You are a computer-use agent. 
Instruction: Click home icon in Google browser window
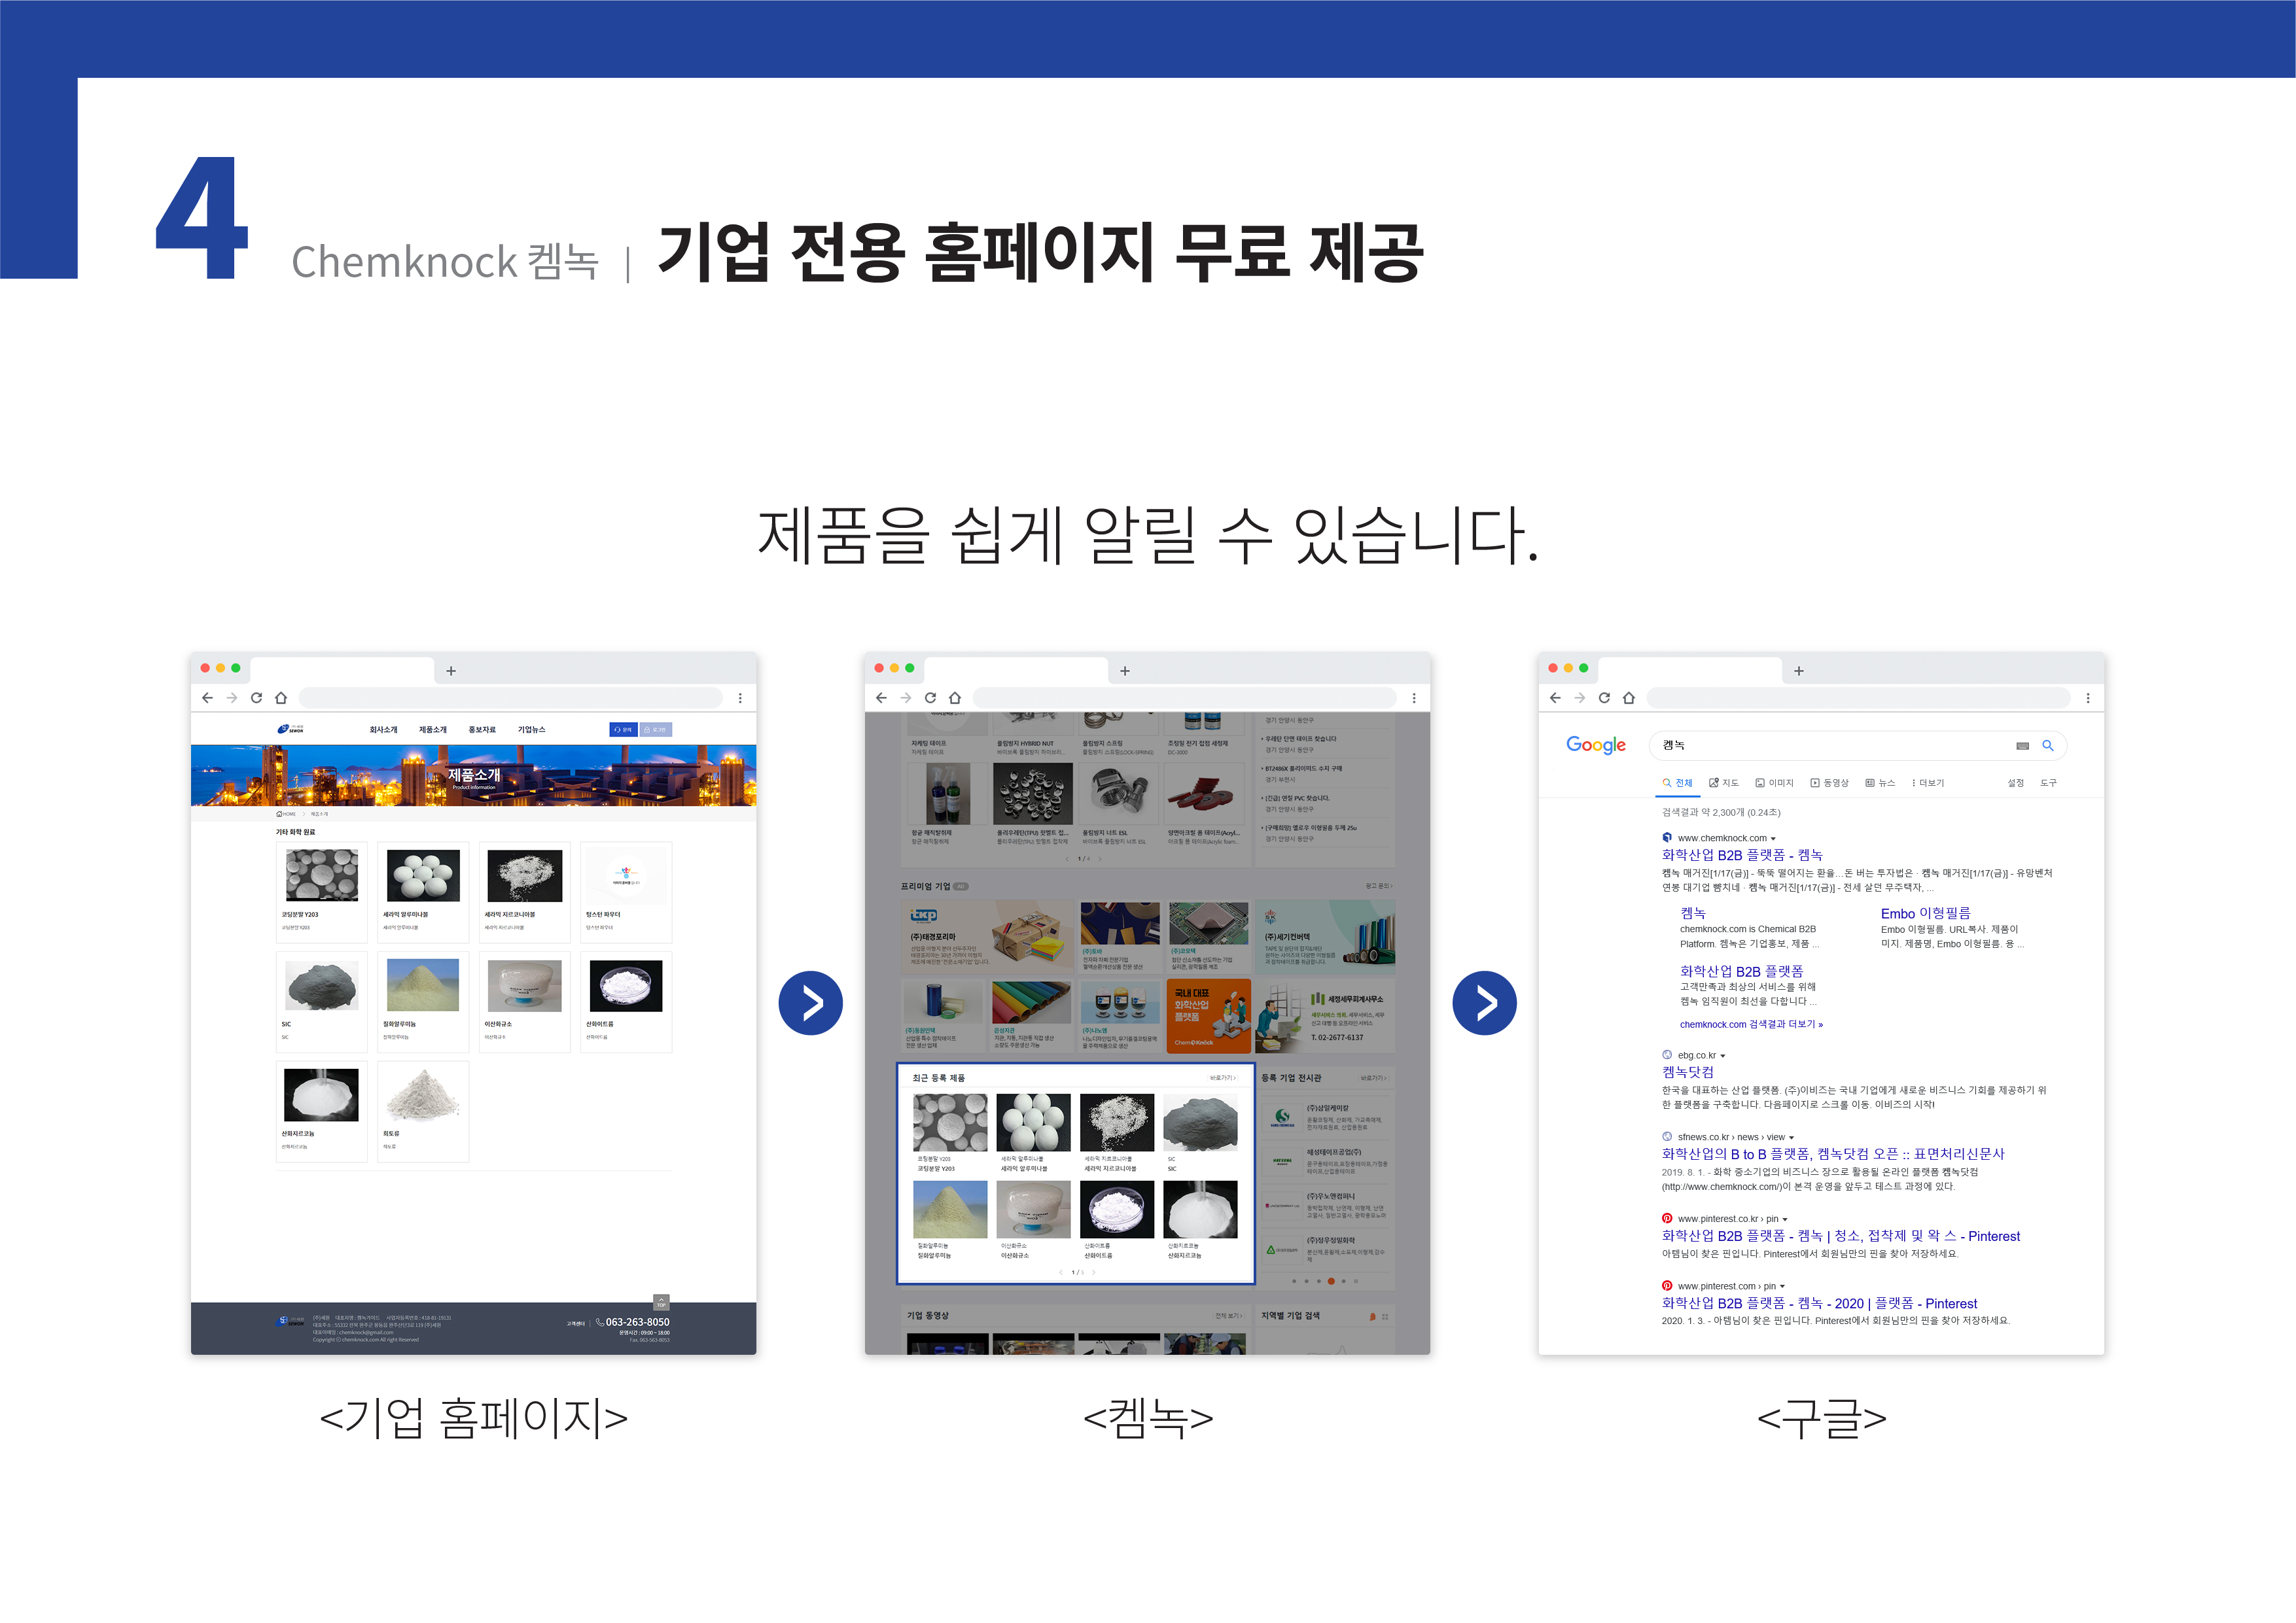1629,698
